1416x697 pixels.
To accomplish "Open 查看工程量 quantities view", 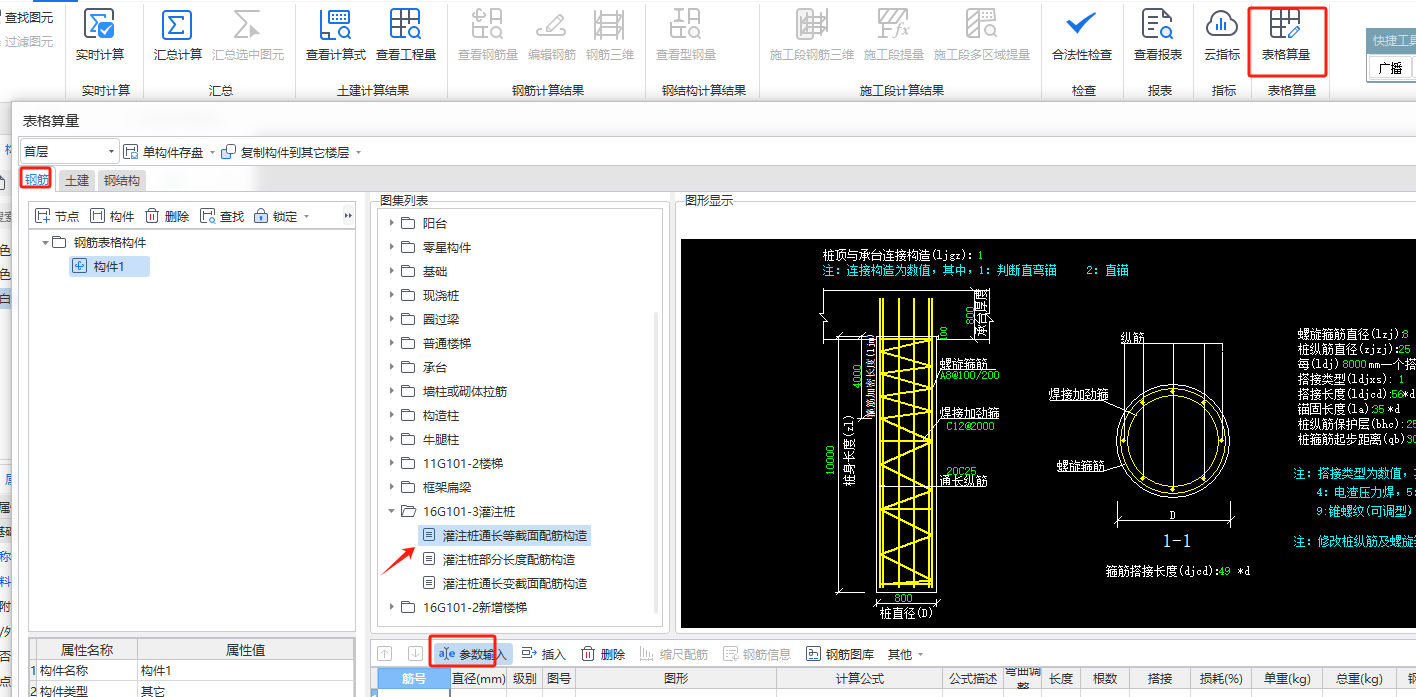I will tap(406, 36).
